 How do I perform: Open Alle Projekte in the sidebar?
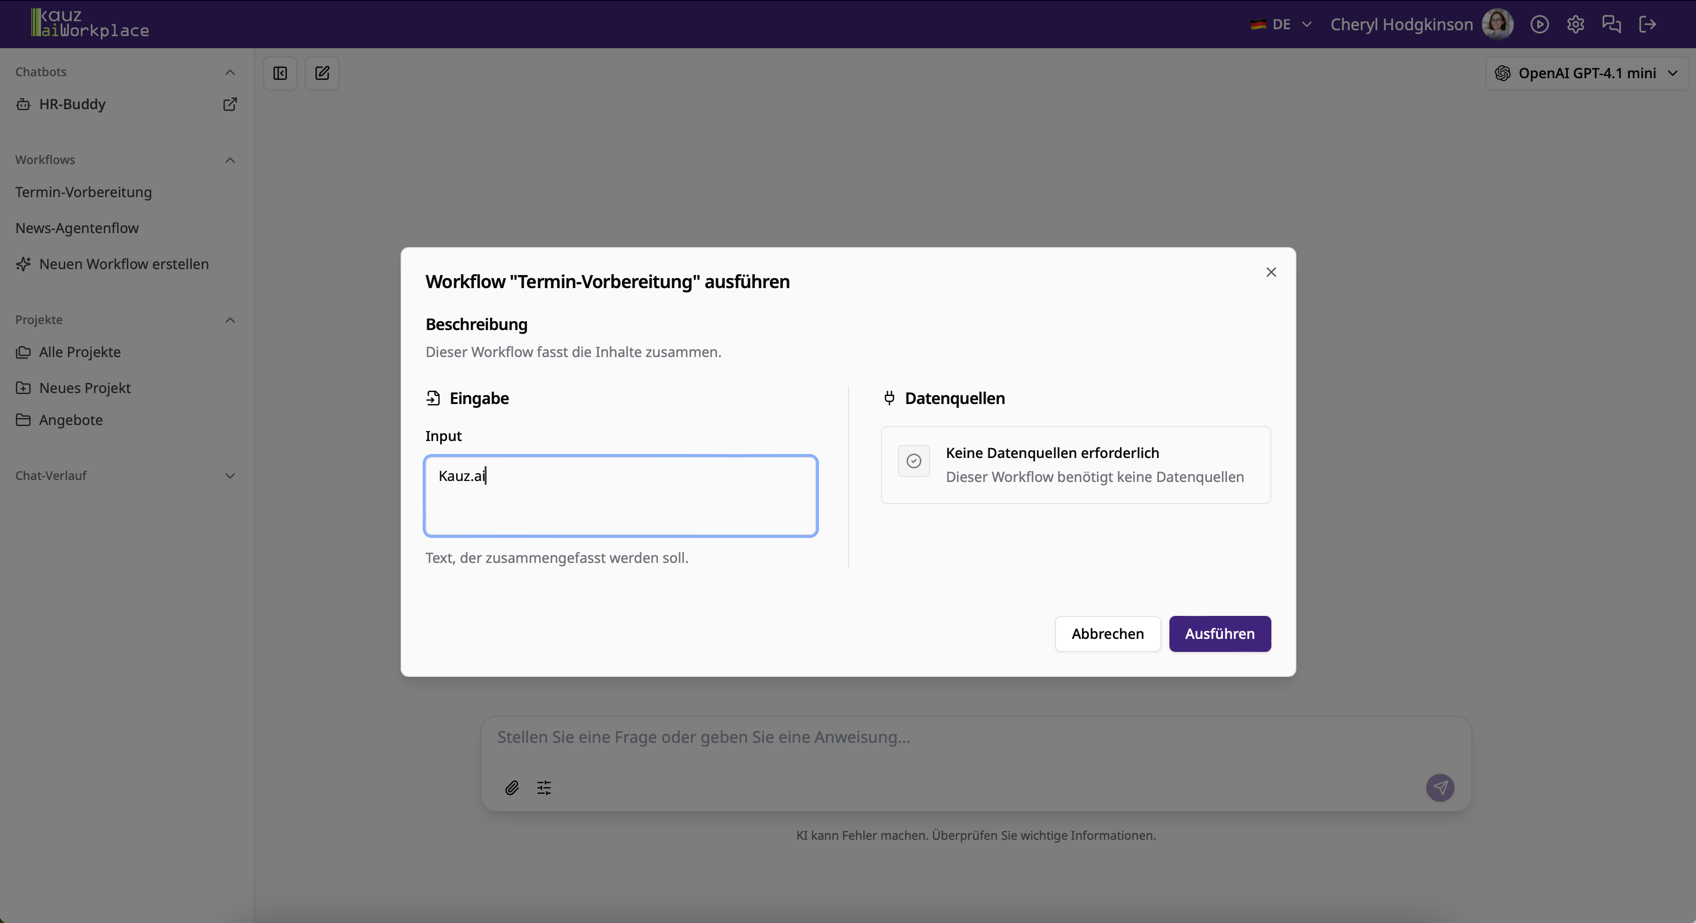point(80,351)
